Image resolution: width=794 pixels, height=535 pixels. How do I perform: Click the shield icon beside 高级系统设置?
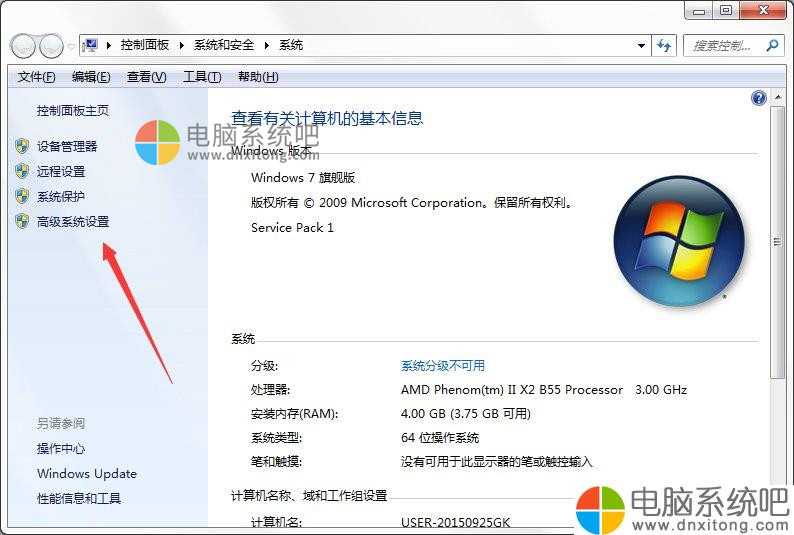[x=22, y=221]
